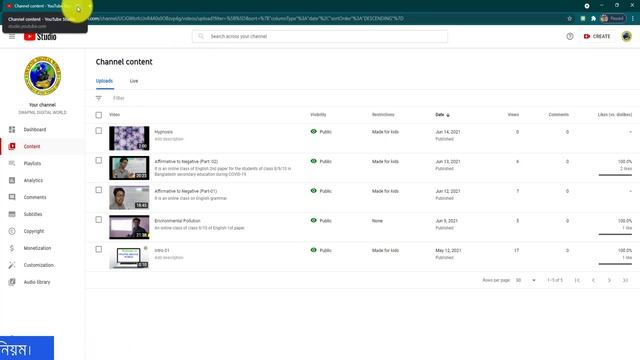This screenshot has width=640, height=360.
Task: Click the Environmental Pollution title
Action: pyautogui.click(x=177, y=220)
